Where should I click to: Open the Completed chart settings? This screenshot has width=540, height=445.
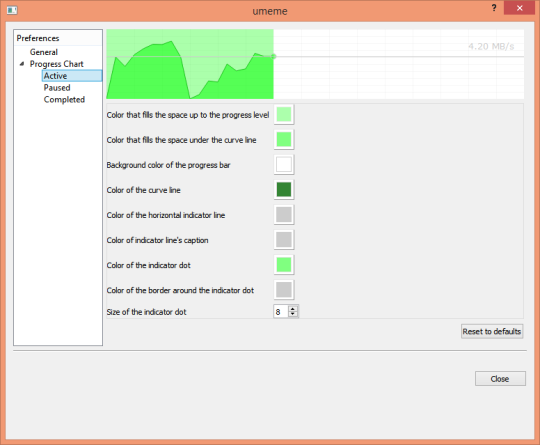point(64,100)
